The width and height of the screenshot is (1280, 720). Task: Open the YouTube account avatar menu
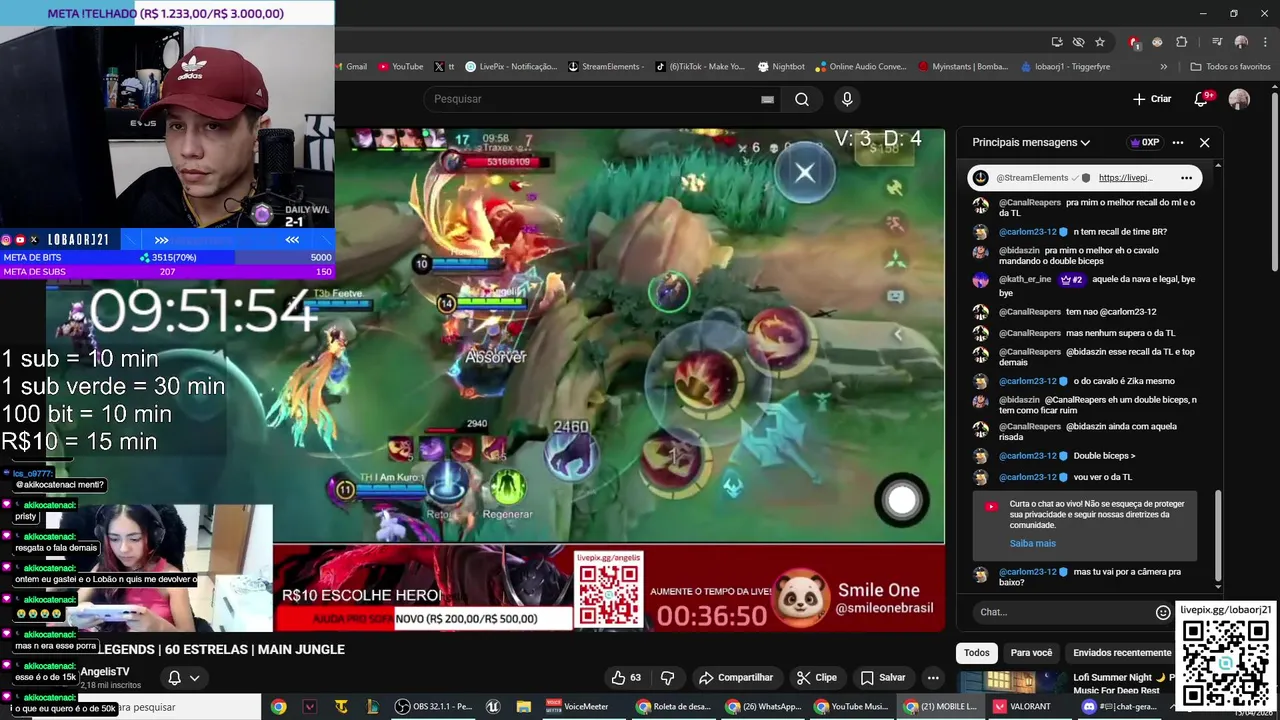click(x=1239, y=99)
